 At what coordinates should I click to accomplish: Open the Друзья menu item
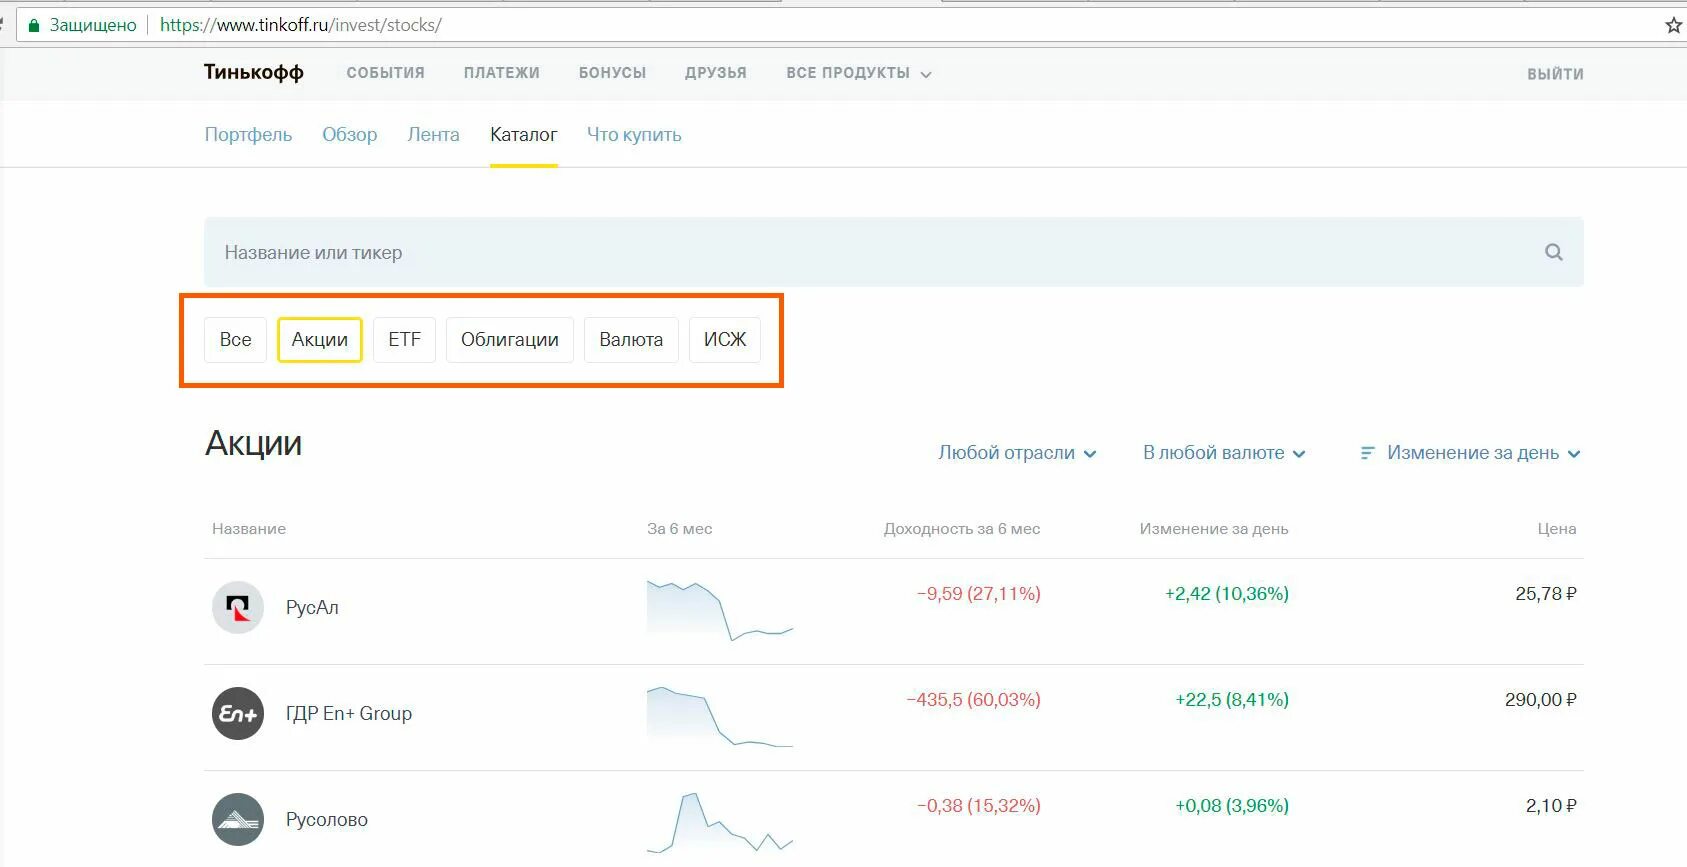pos(716,73)
